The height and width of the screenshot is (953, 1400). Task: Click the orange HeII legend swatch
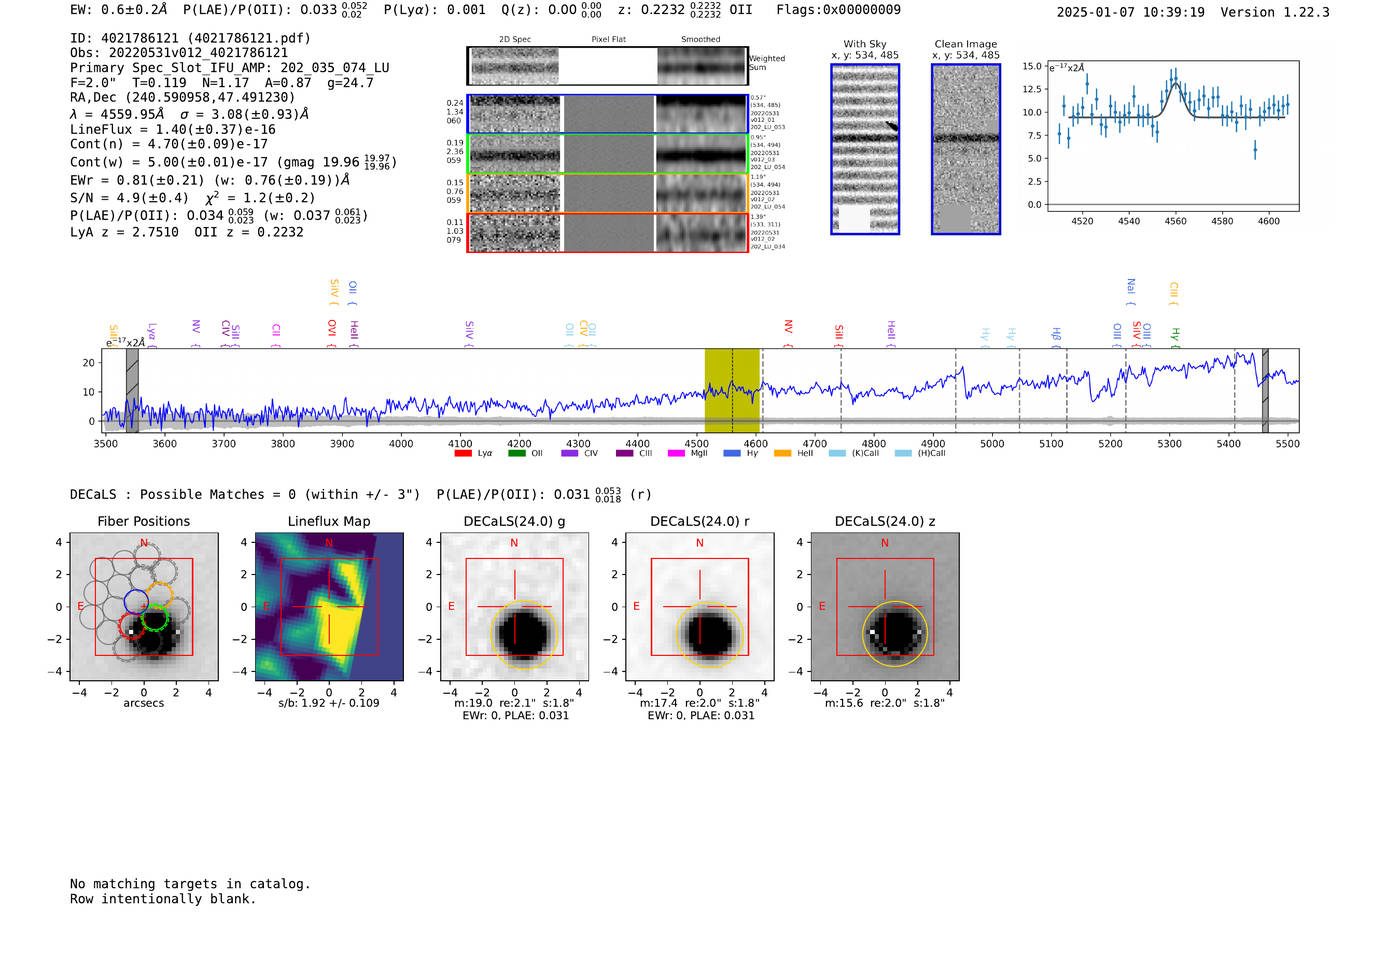[x=783, y=454]
